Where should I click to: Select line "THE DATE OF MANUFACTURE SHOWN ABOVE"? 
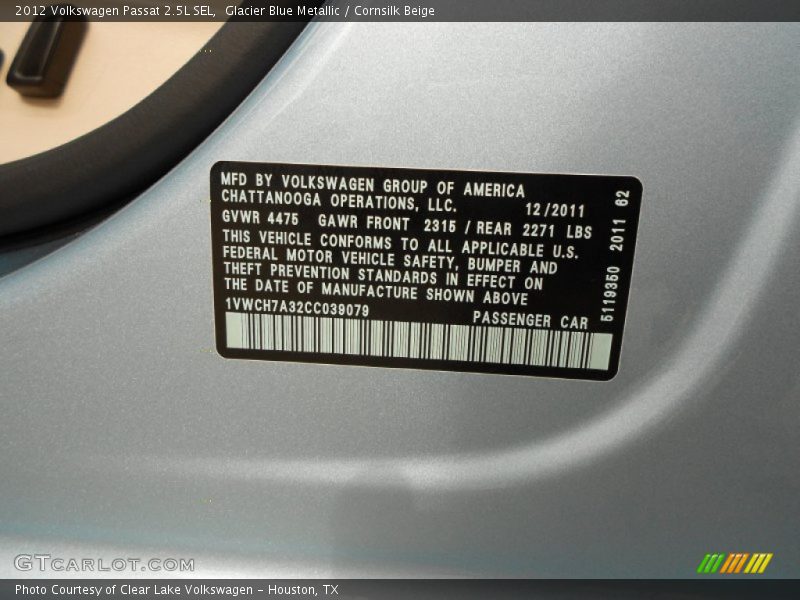pos(376,290)
